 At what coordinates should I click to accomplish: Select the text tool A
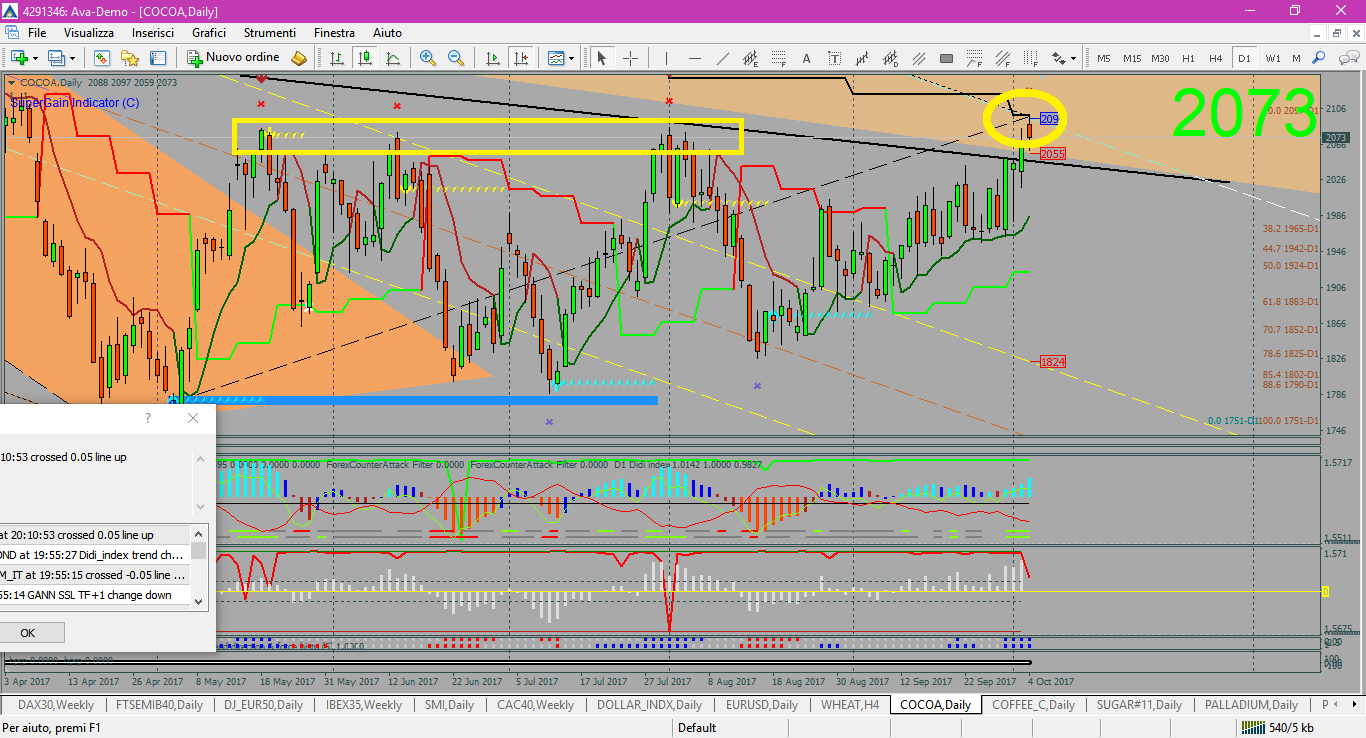click(806, 58)
